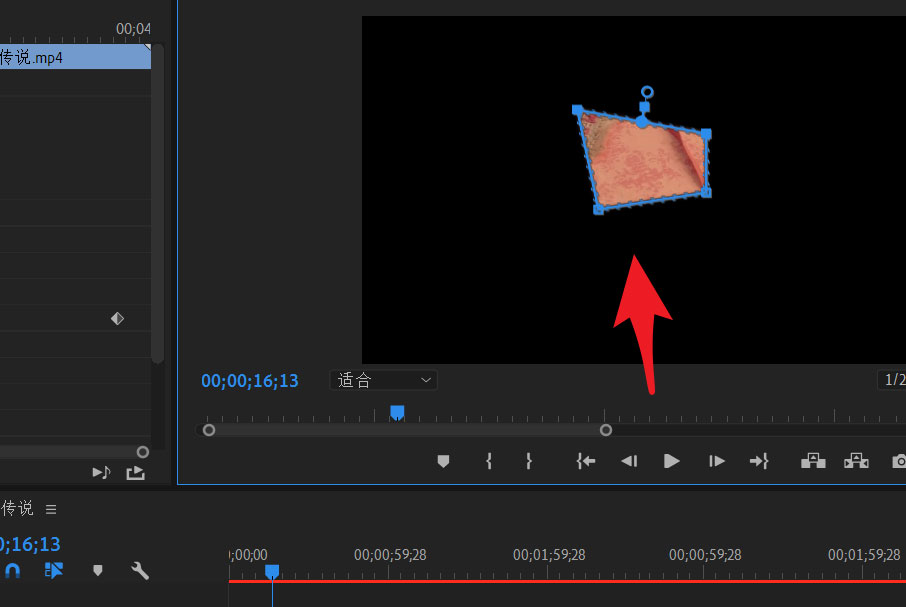906x607 pixels.
Task: Step back one frame
Action: click(x=629, y=461)
